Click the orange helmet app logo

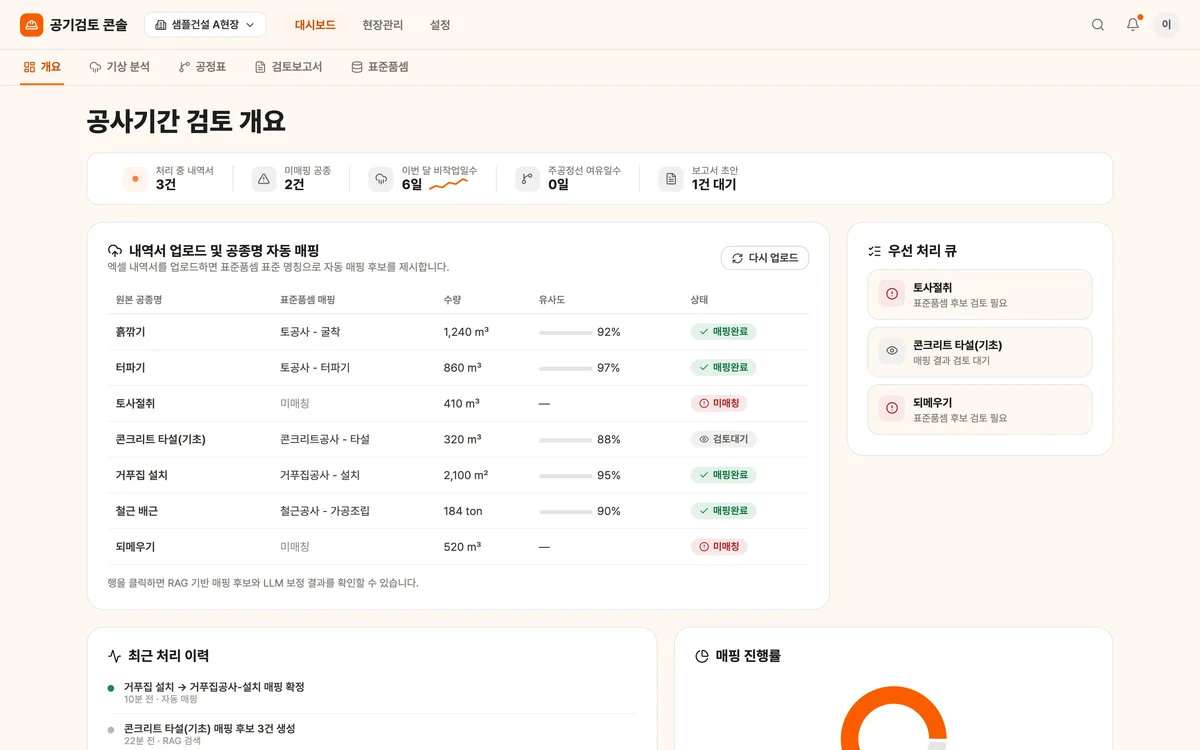click(x=32, y=25)
